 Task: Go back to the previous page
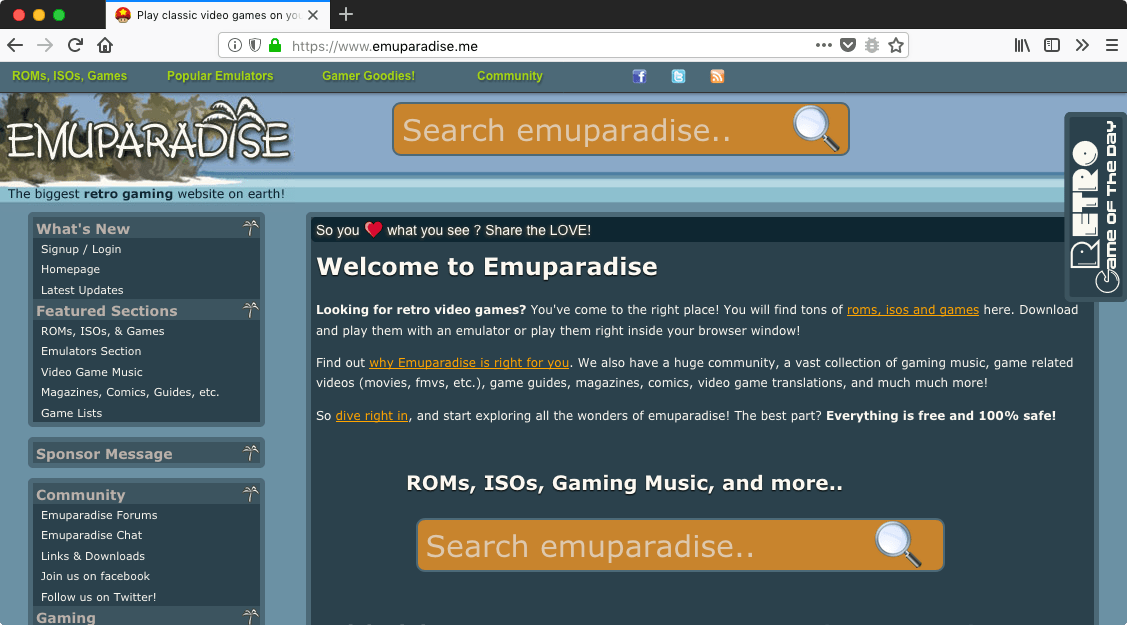(15, 45)
